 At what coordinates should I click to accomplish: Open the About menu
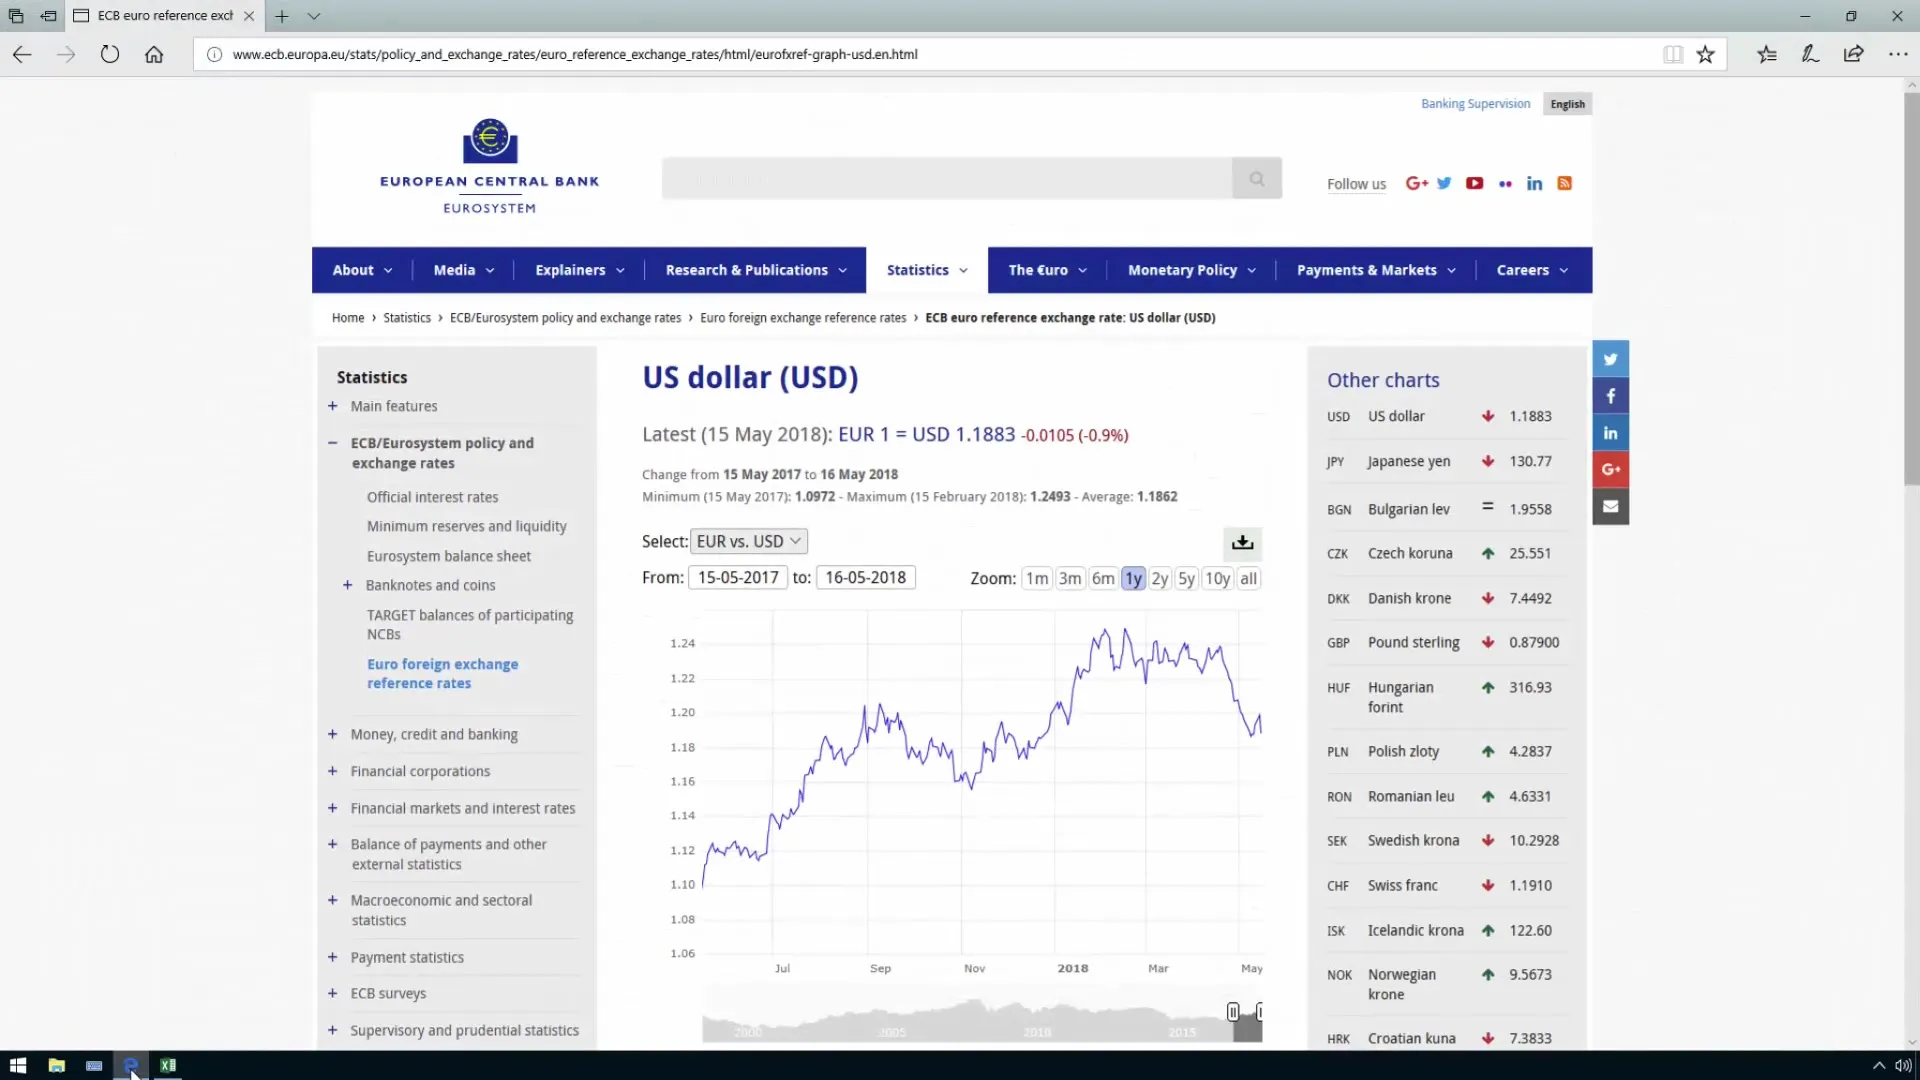(x=362, y=270)
